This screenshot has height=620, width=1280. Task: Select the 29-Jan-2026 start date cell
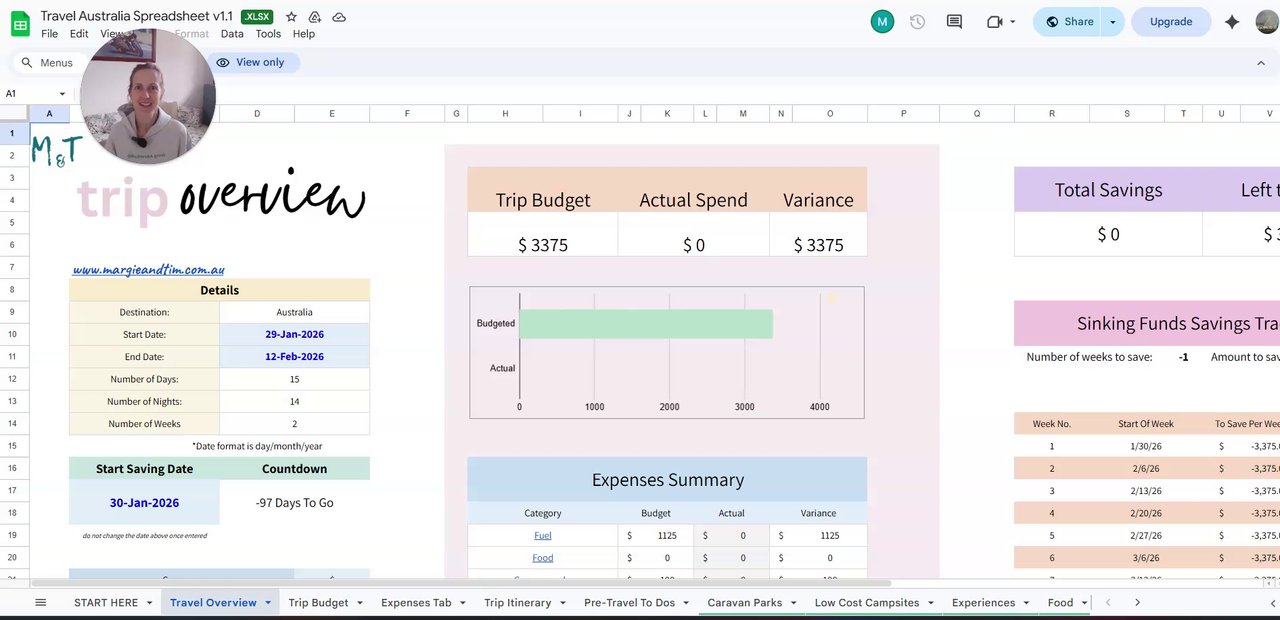(294, 335)
